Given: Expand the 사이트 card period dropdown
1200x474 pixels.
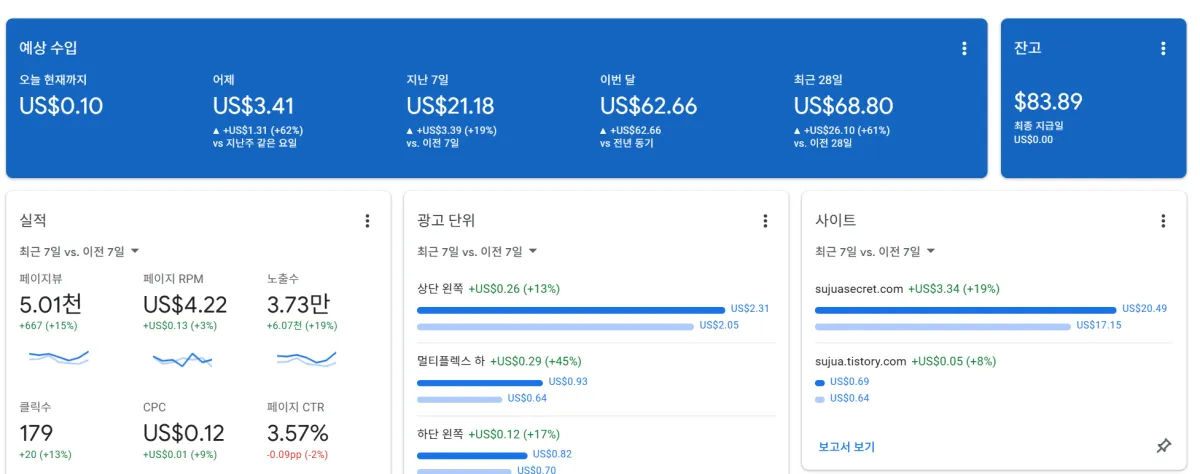Looking at the screenshot, I should click(875, 251).
